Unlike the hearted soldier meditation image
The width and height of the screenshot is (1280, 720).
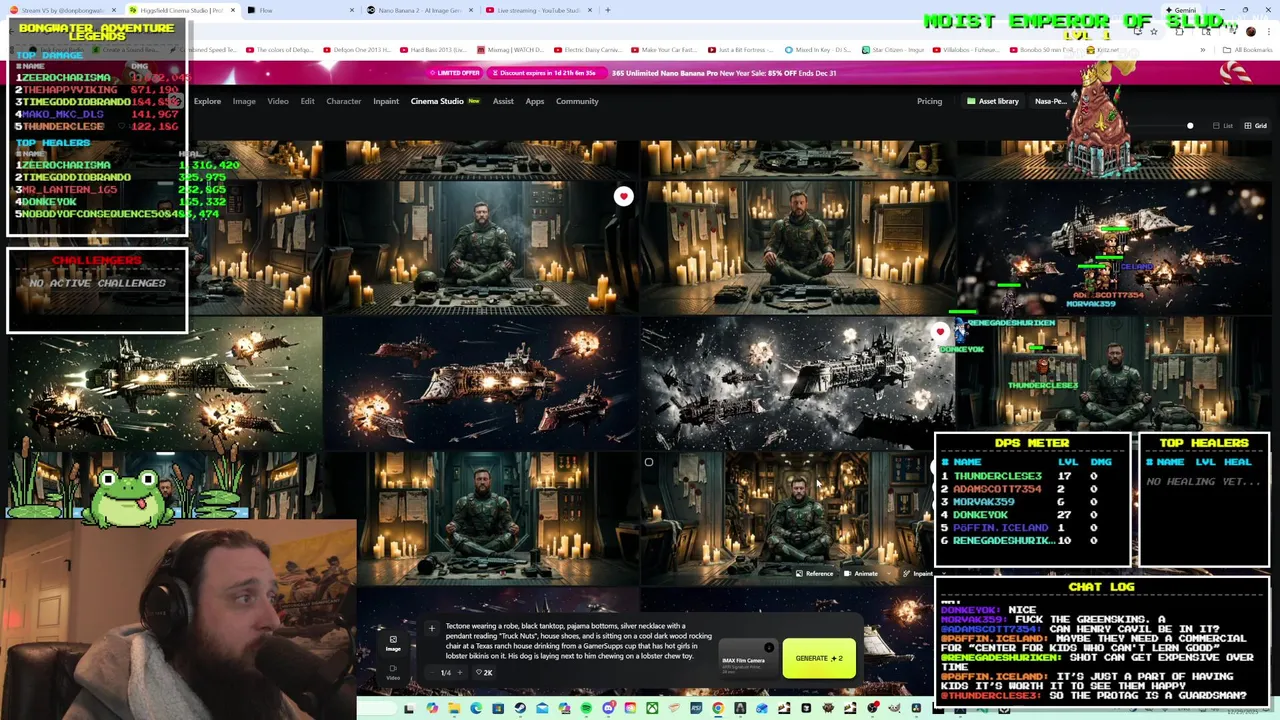[x=623, y=196]
